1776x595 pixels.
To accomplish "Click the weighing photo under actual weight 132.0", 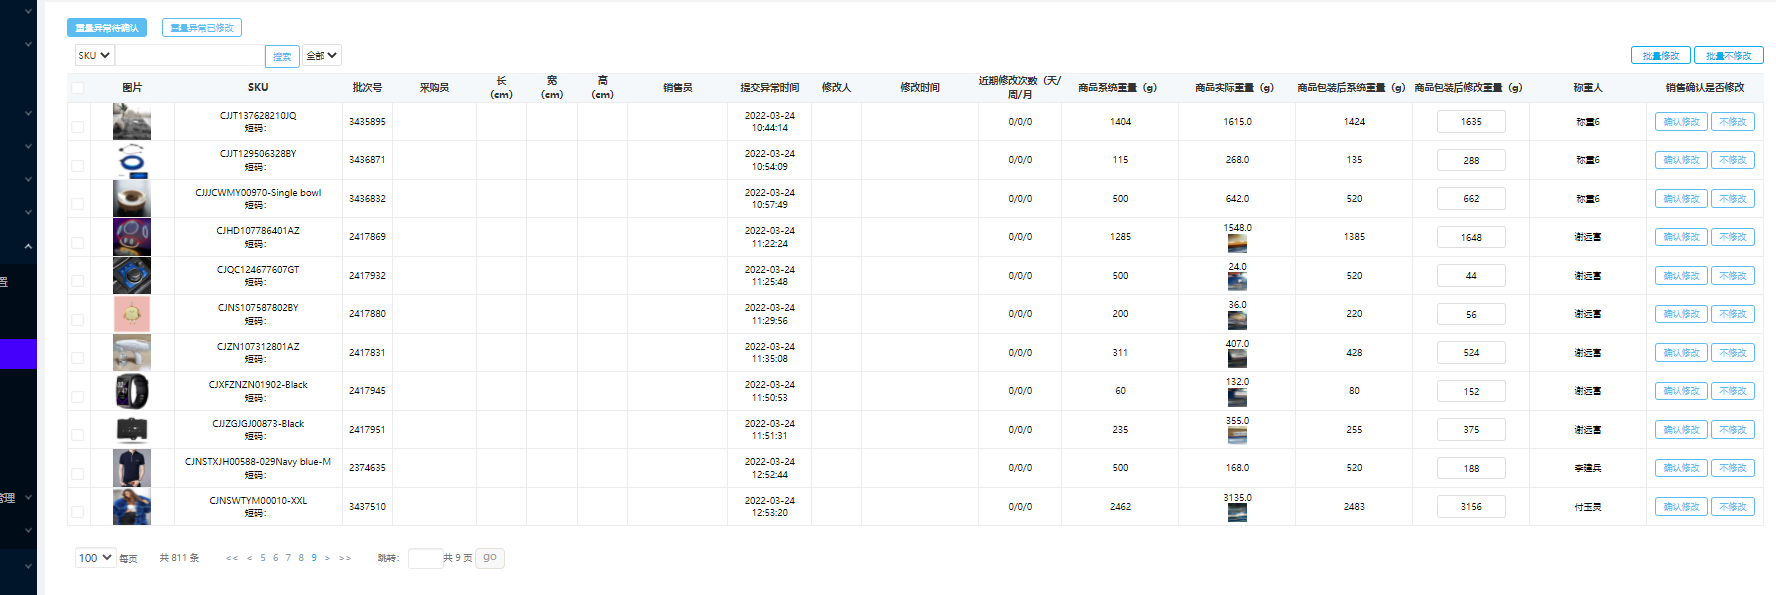I will click(1237, 397).
